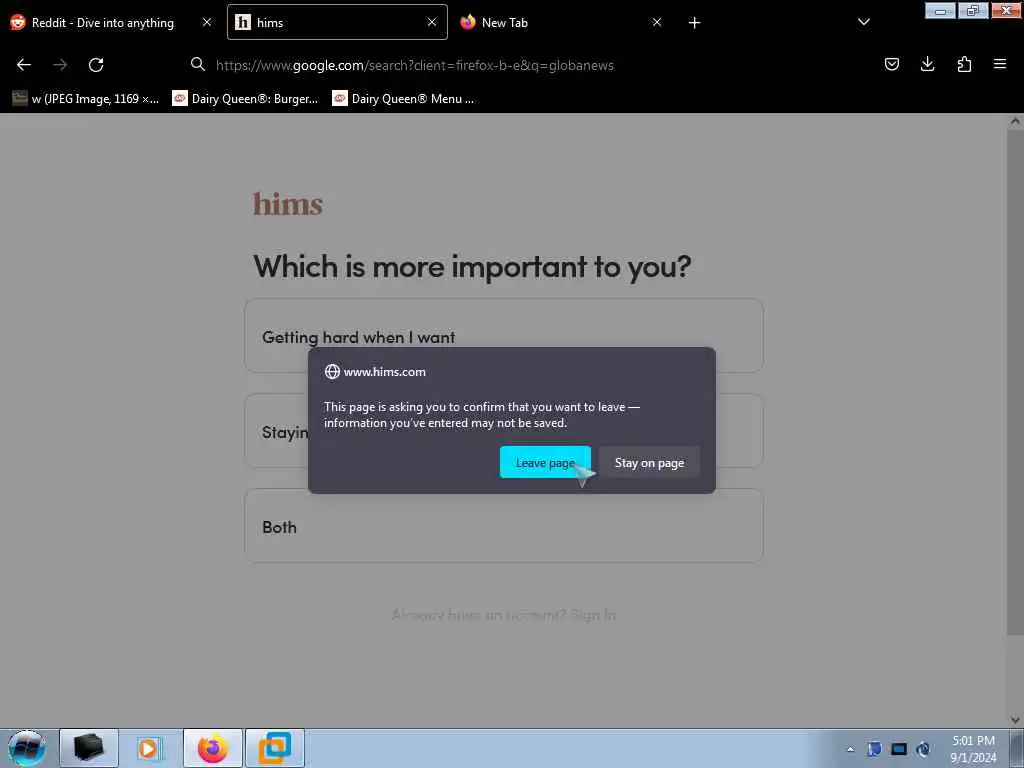Click the monitor tray icon
The height and width of the screenshot is (768, 1024).
point(899,749)
